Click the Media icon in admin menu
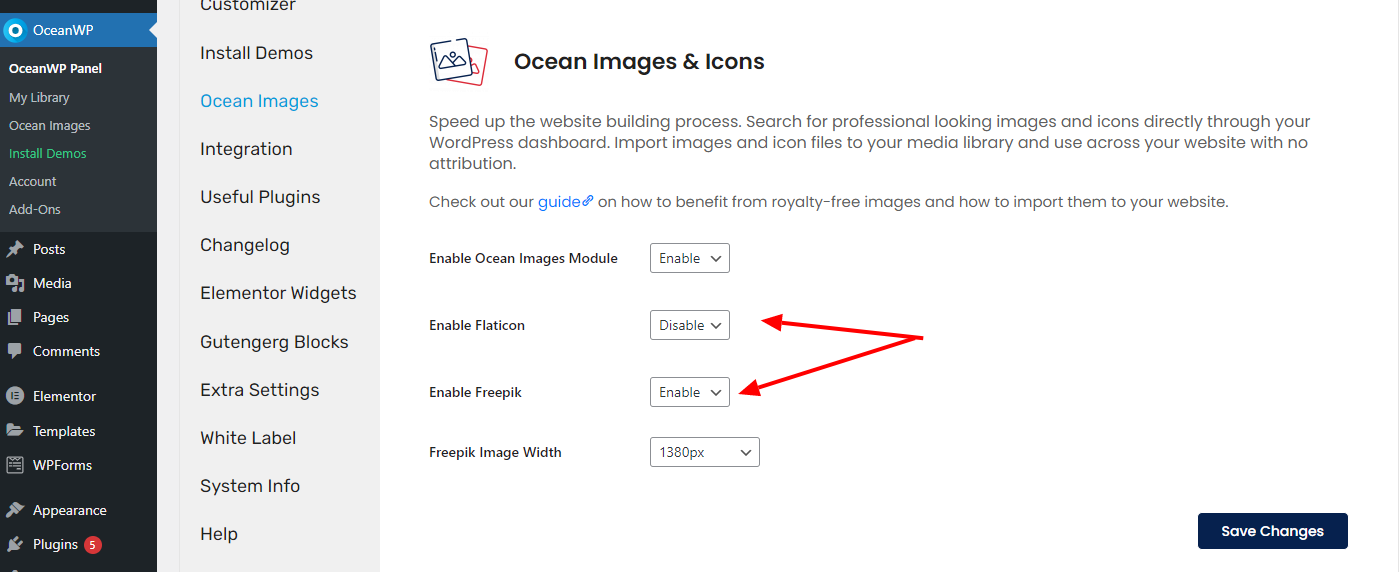 tap(15, 283)
